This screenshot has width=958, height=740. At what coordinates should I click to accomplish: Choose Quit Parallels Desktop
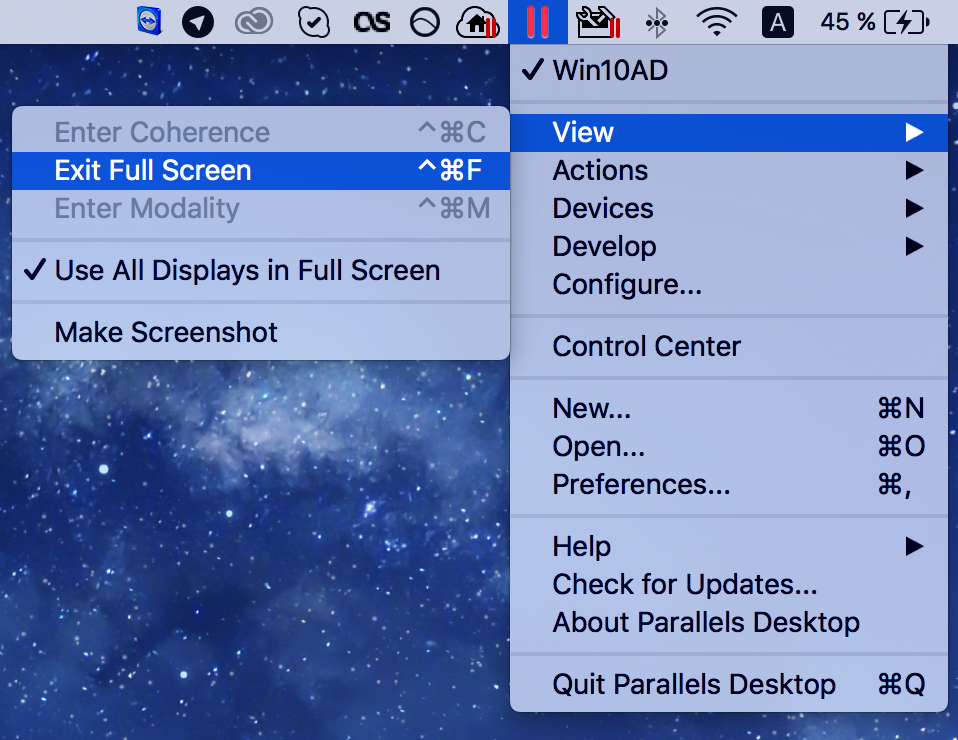tap(728, 684)
